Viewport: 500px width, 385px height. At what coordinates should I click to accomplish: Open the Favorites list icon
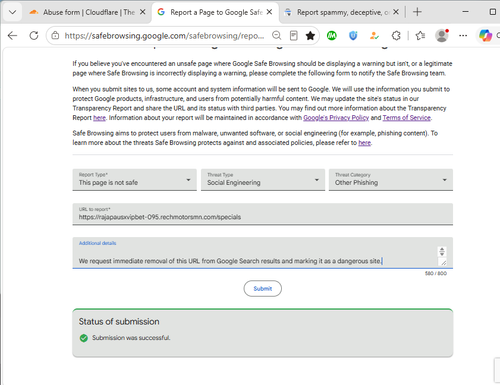click(x=420, y=36)
